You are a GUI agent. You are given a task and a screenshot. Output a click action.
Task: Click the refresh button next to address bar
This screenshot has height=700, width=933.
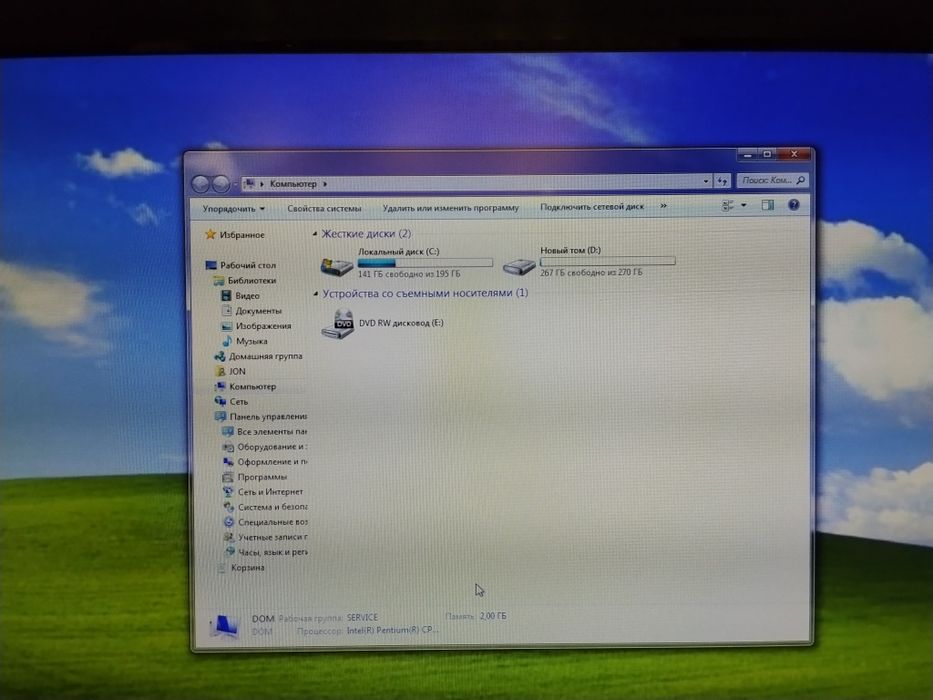point(722,181)
